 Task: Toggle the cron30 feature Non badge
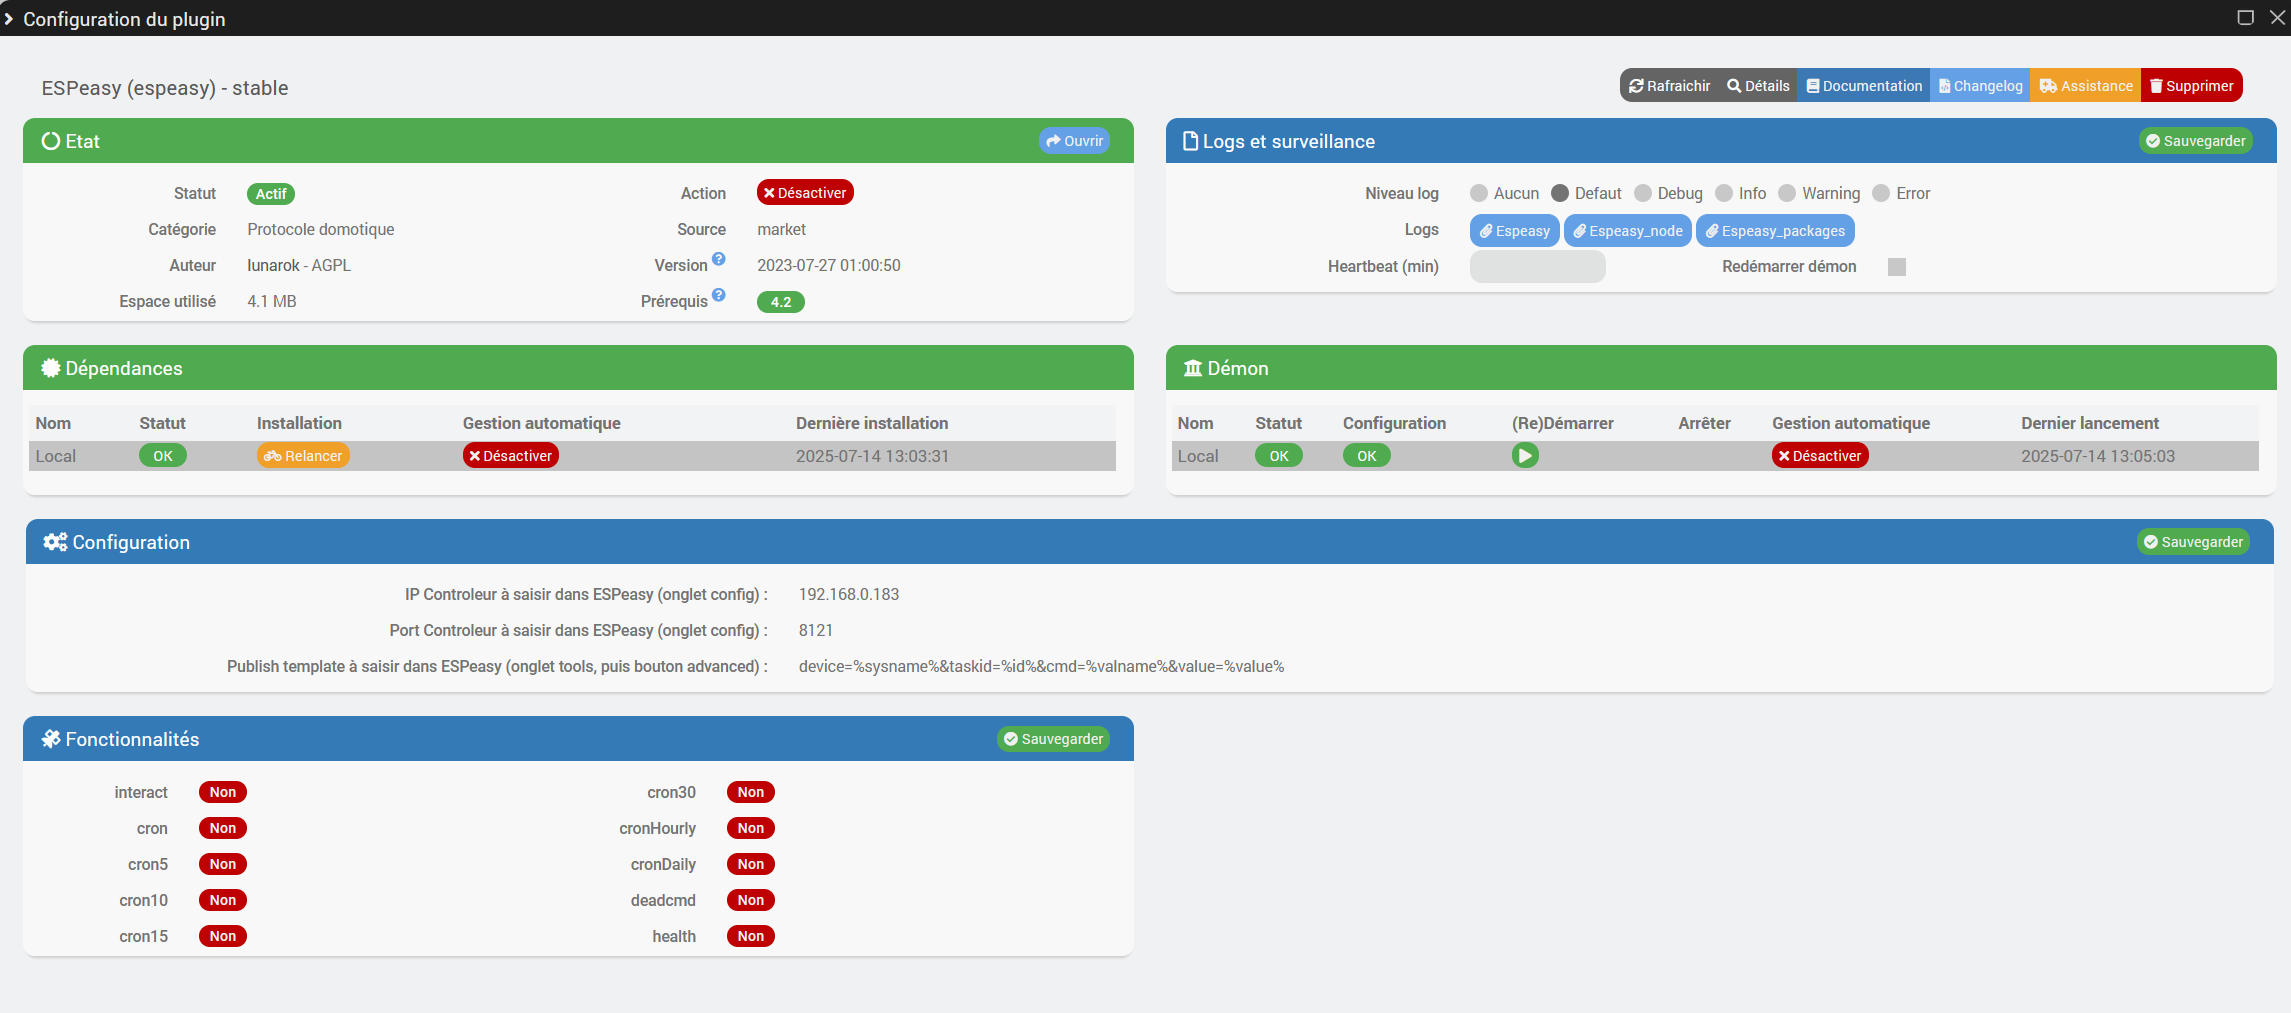pos(751,792)
